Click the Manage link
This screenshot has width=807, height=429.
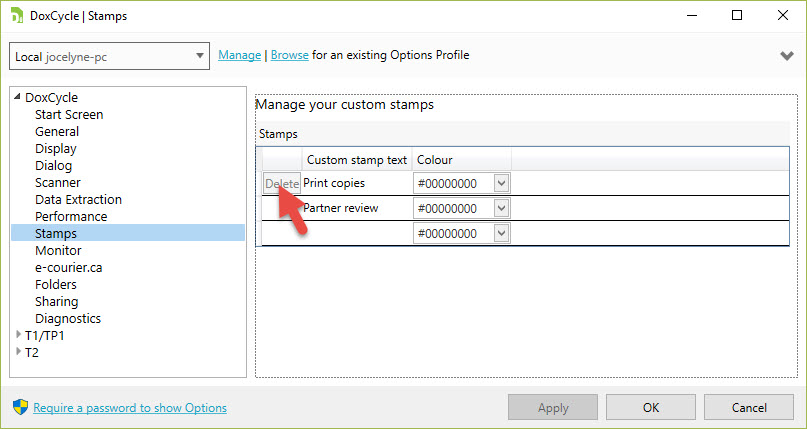(239, 55)
